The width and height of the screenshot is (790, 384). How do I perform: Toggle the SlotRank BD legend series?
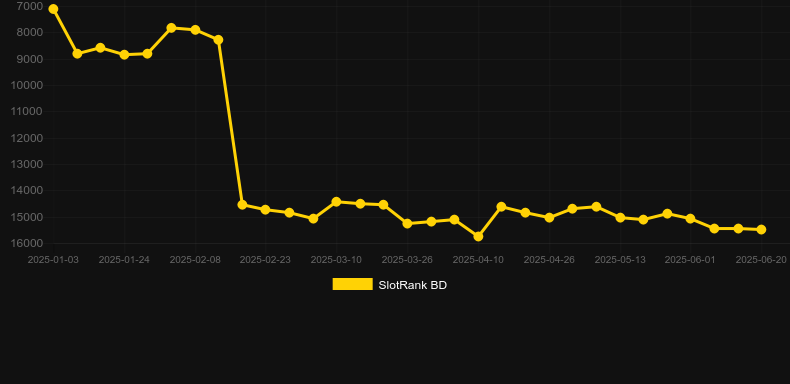[389, 285]
